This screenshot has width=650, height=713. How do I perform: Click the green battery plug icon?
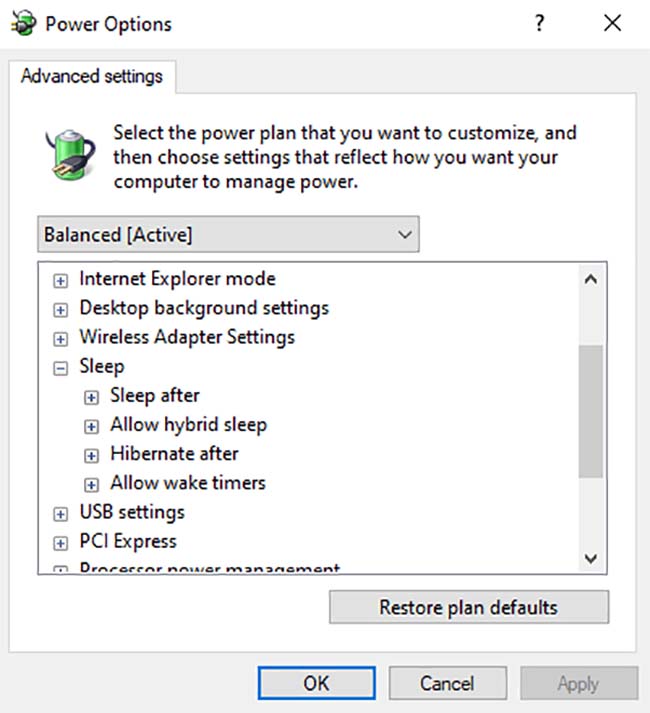71,155
